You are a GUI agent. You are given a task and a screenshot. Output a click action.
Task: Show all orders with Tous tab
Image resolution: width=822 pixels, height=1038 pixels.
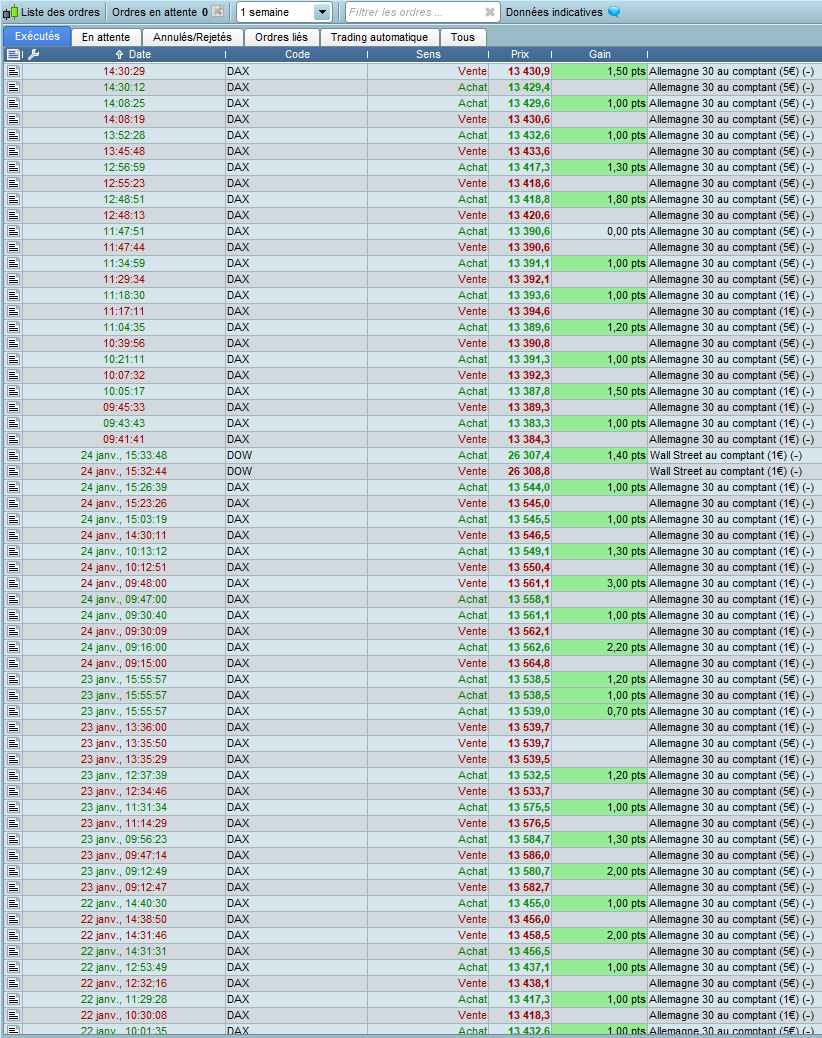coord(463,37)
